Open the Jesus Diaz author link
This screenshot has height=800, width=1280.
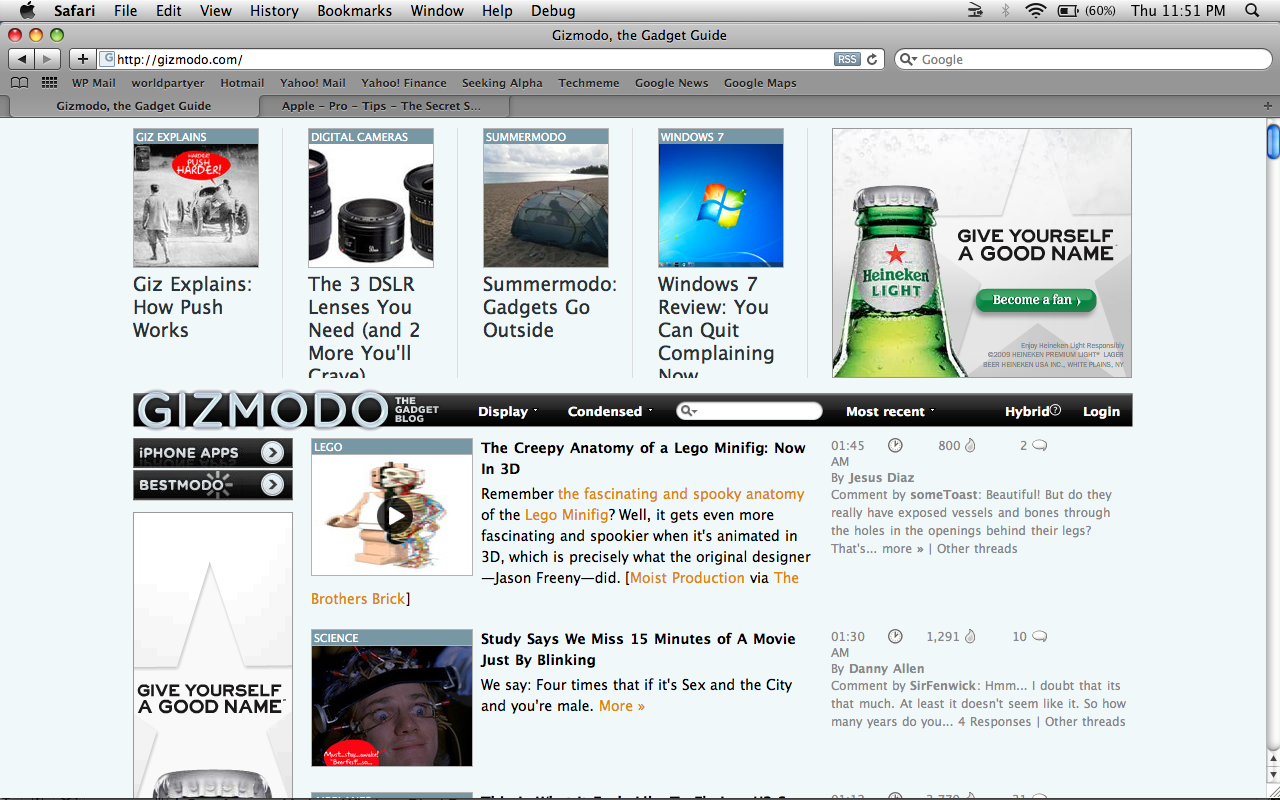[x=881, y=477]
